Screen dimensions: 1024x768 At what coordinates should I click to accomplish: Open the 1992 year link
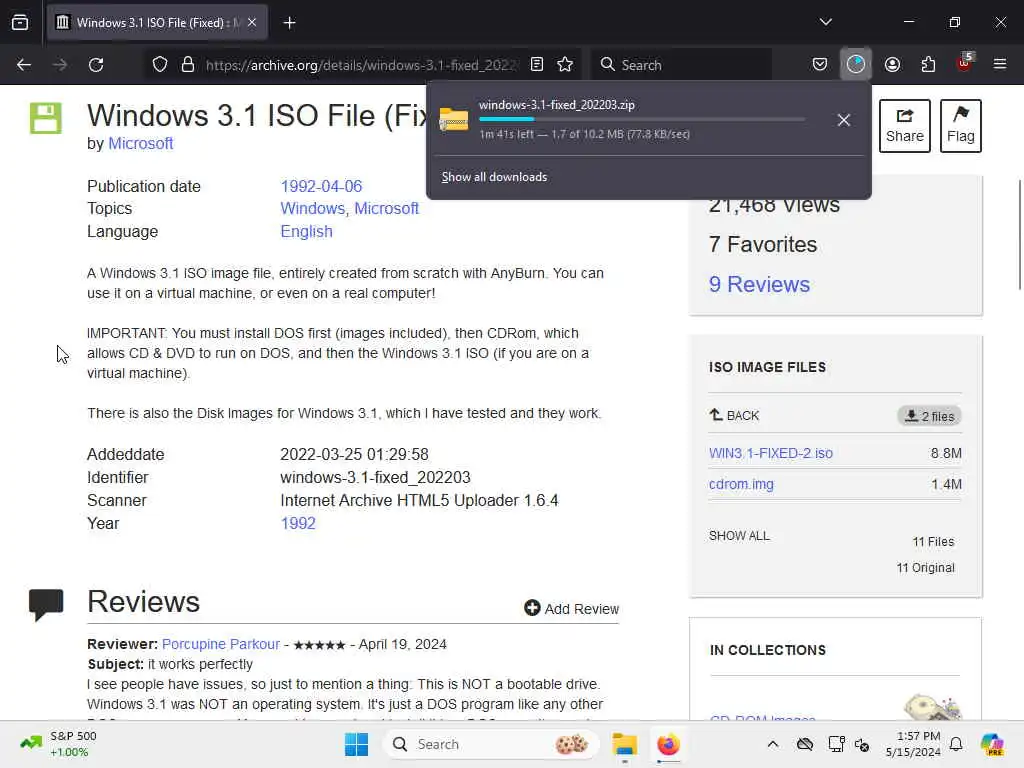click(298, 523)
